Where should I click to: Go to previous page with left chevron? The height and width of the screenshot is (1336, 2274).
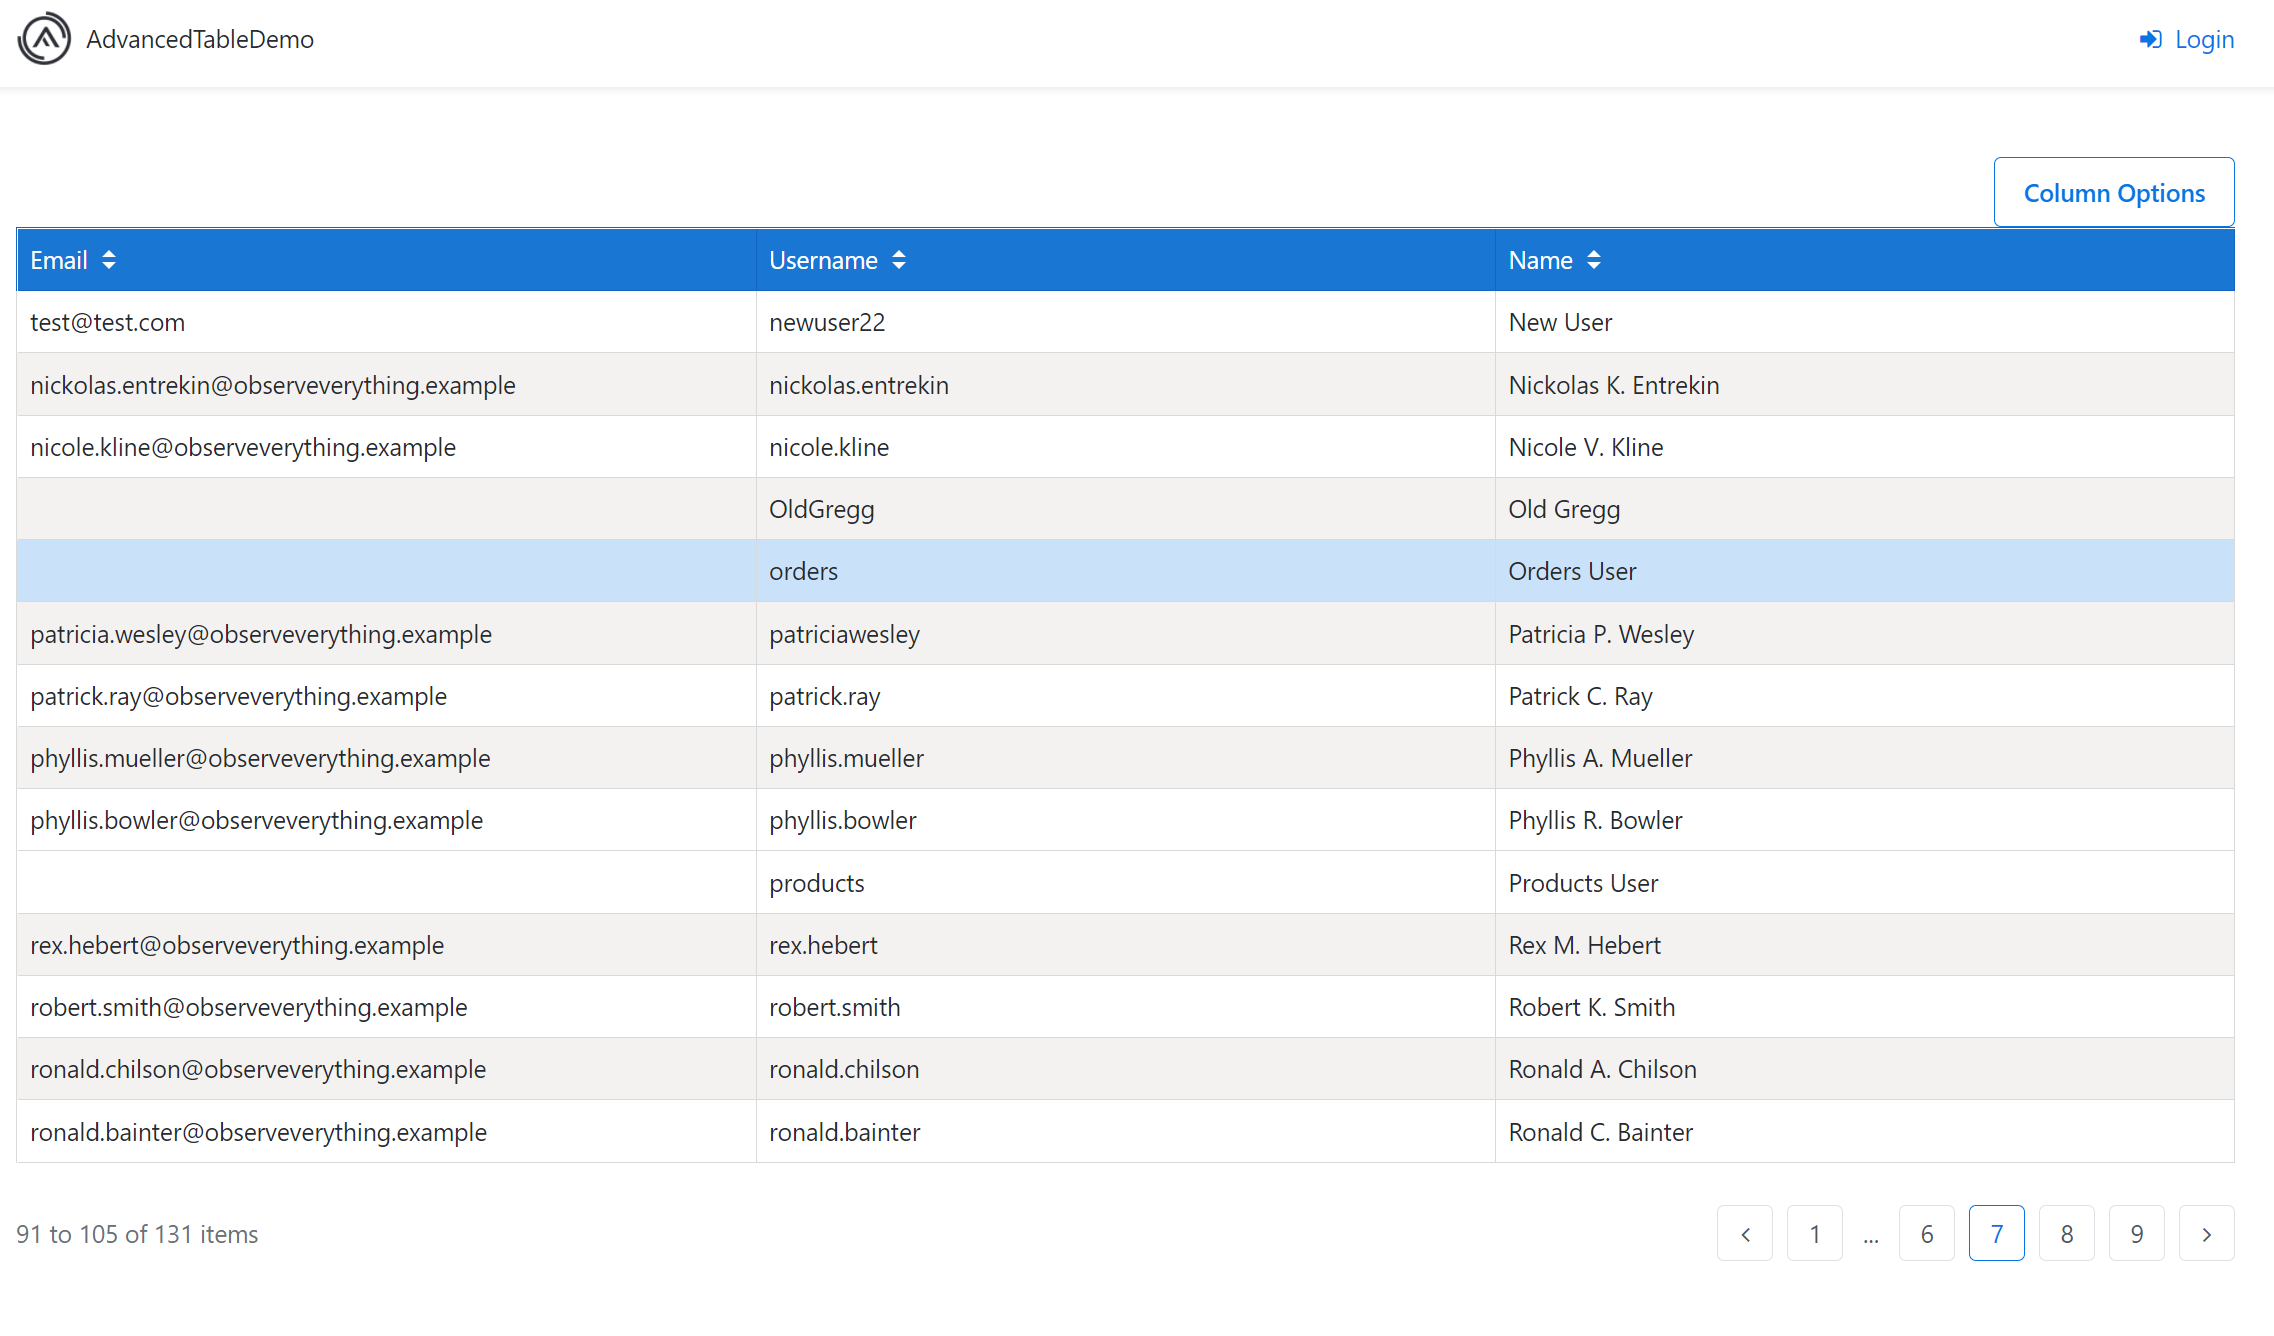click(1745, 1234)
